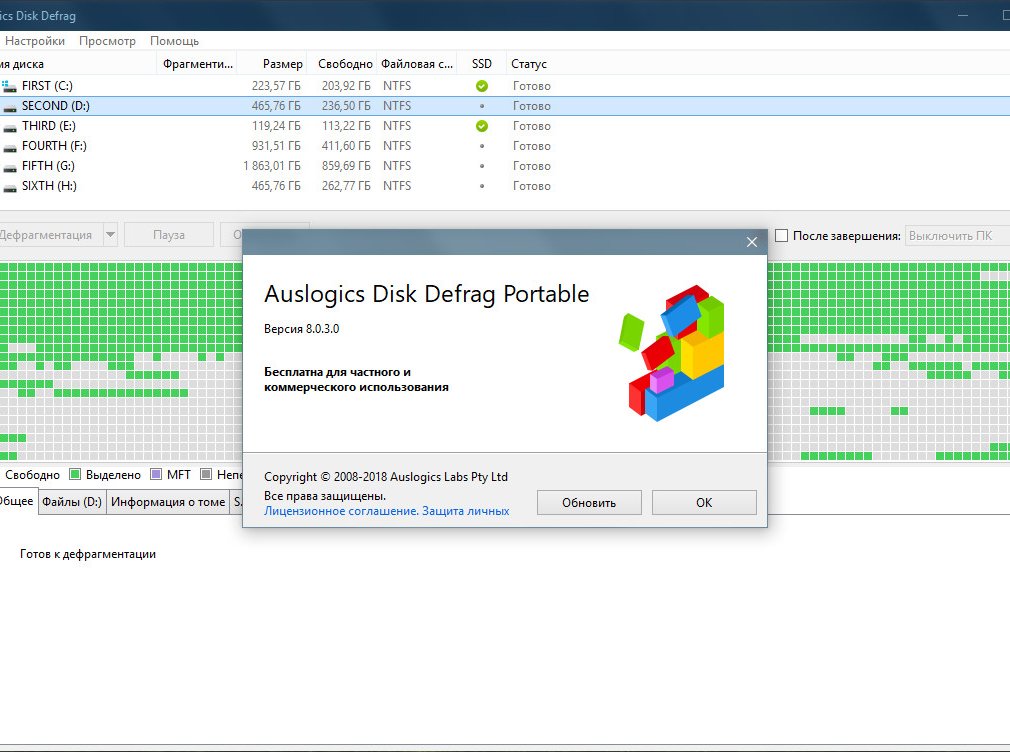Sort by the Свободно column header
The width and height of the screenshot is (1010, 752).
[x=342, y=64]
